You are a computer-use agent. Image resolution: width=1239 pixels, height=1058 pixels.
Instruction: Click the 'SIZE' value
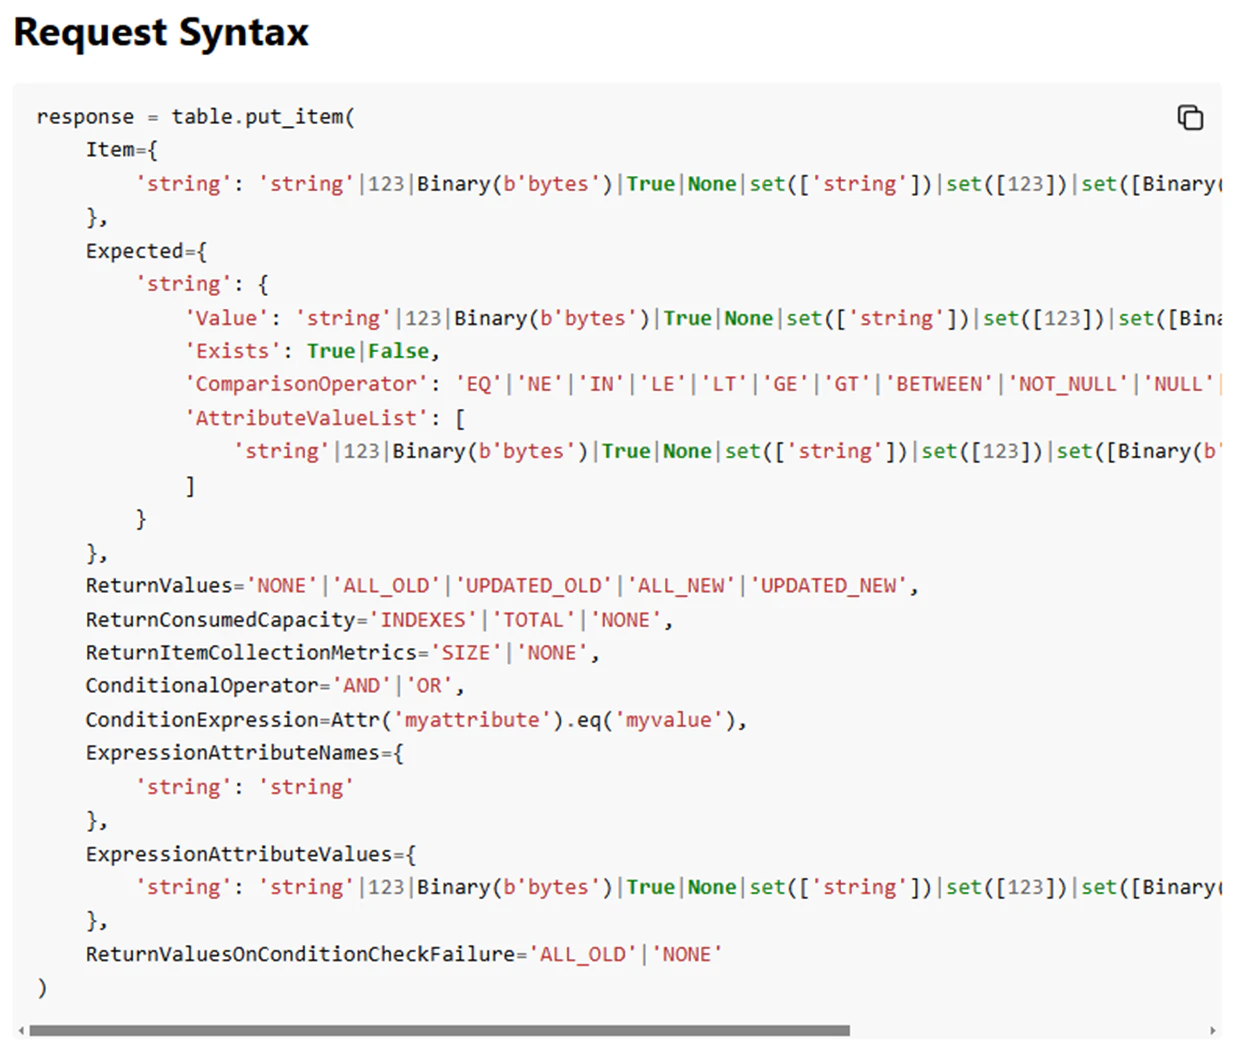click(466, 652)
